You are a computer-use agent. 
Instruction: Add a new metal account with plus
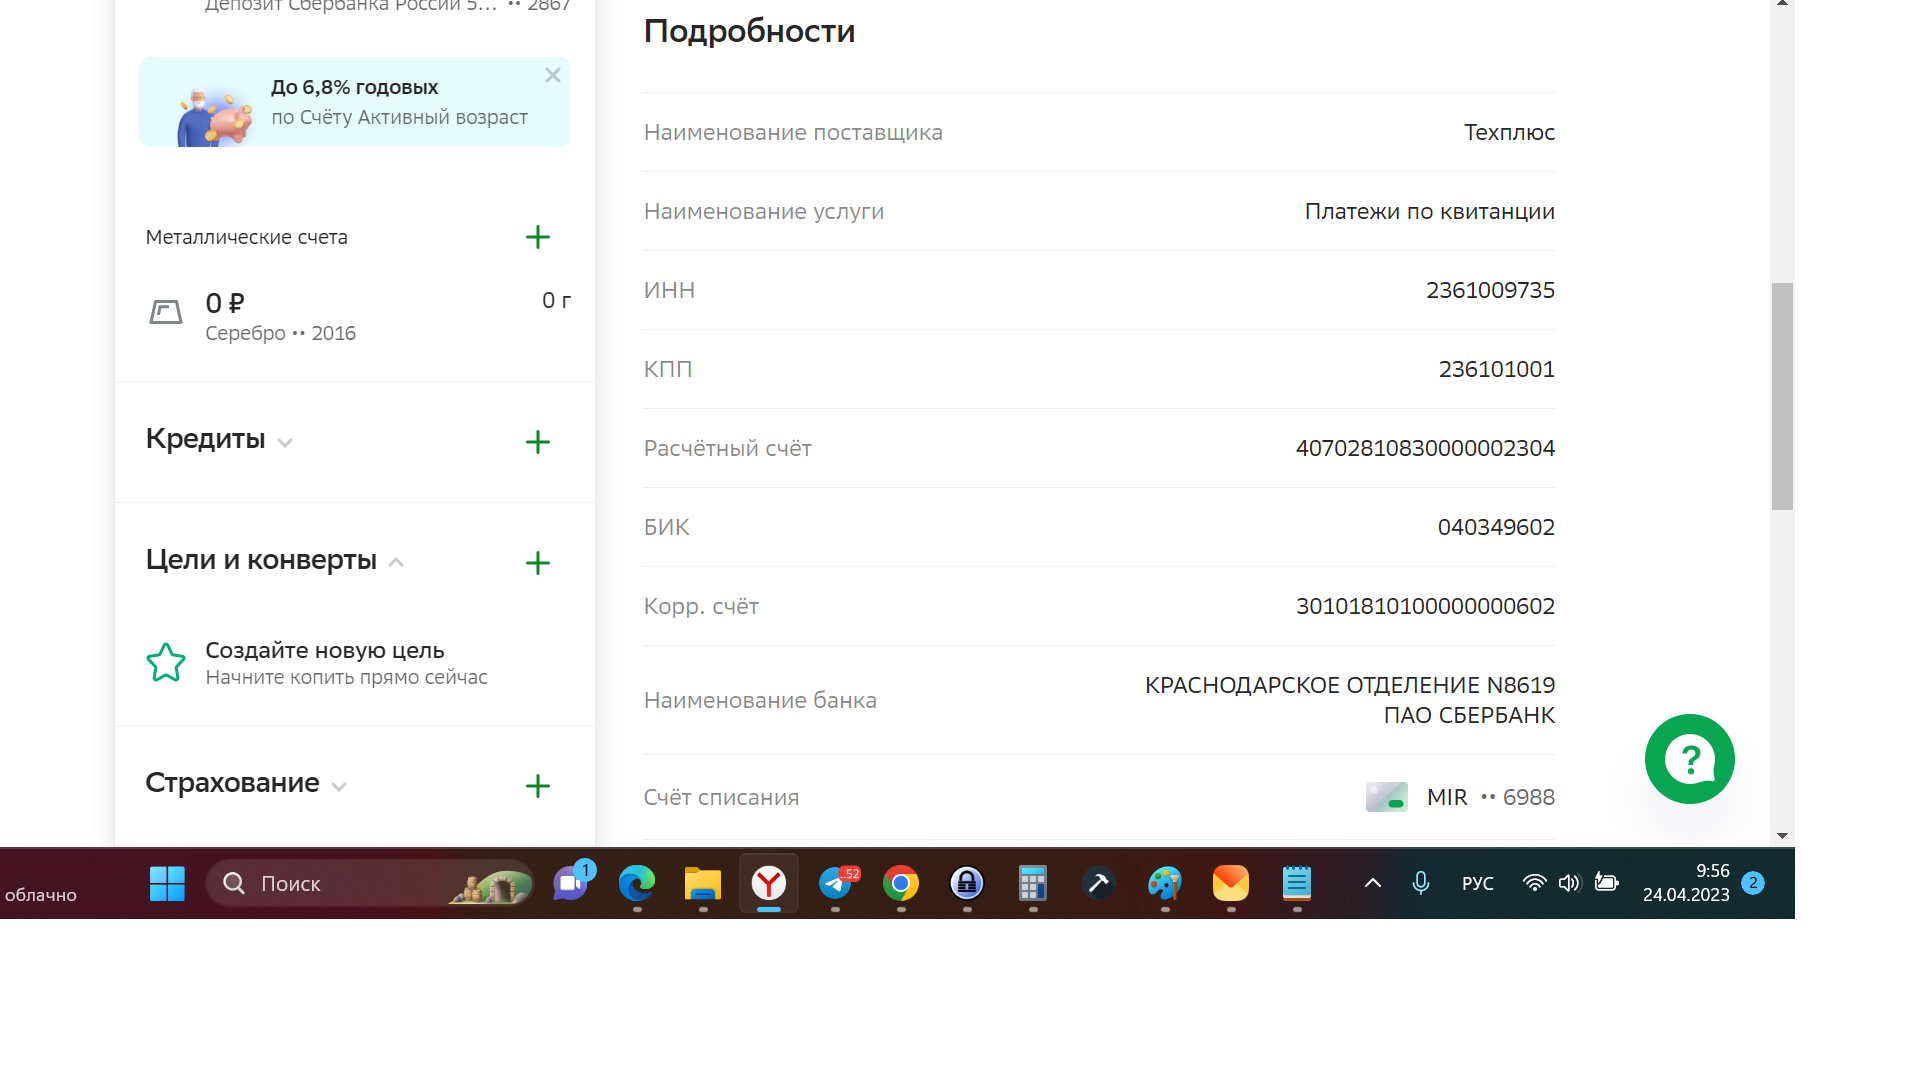click(x=538, y=237)
